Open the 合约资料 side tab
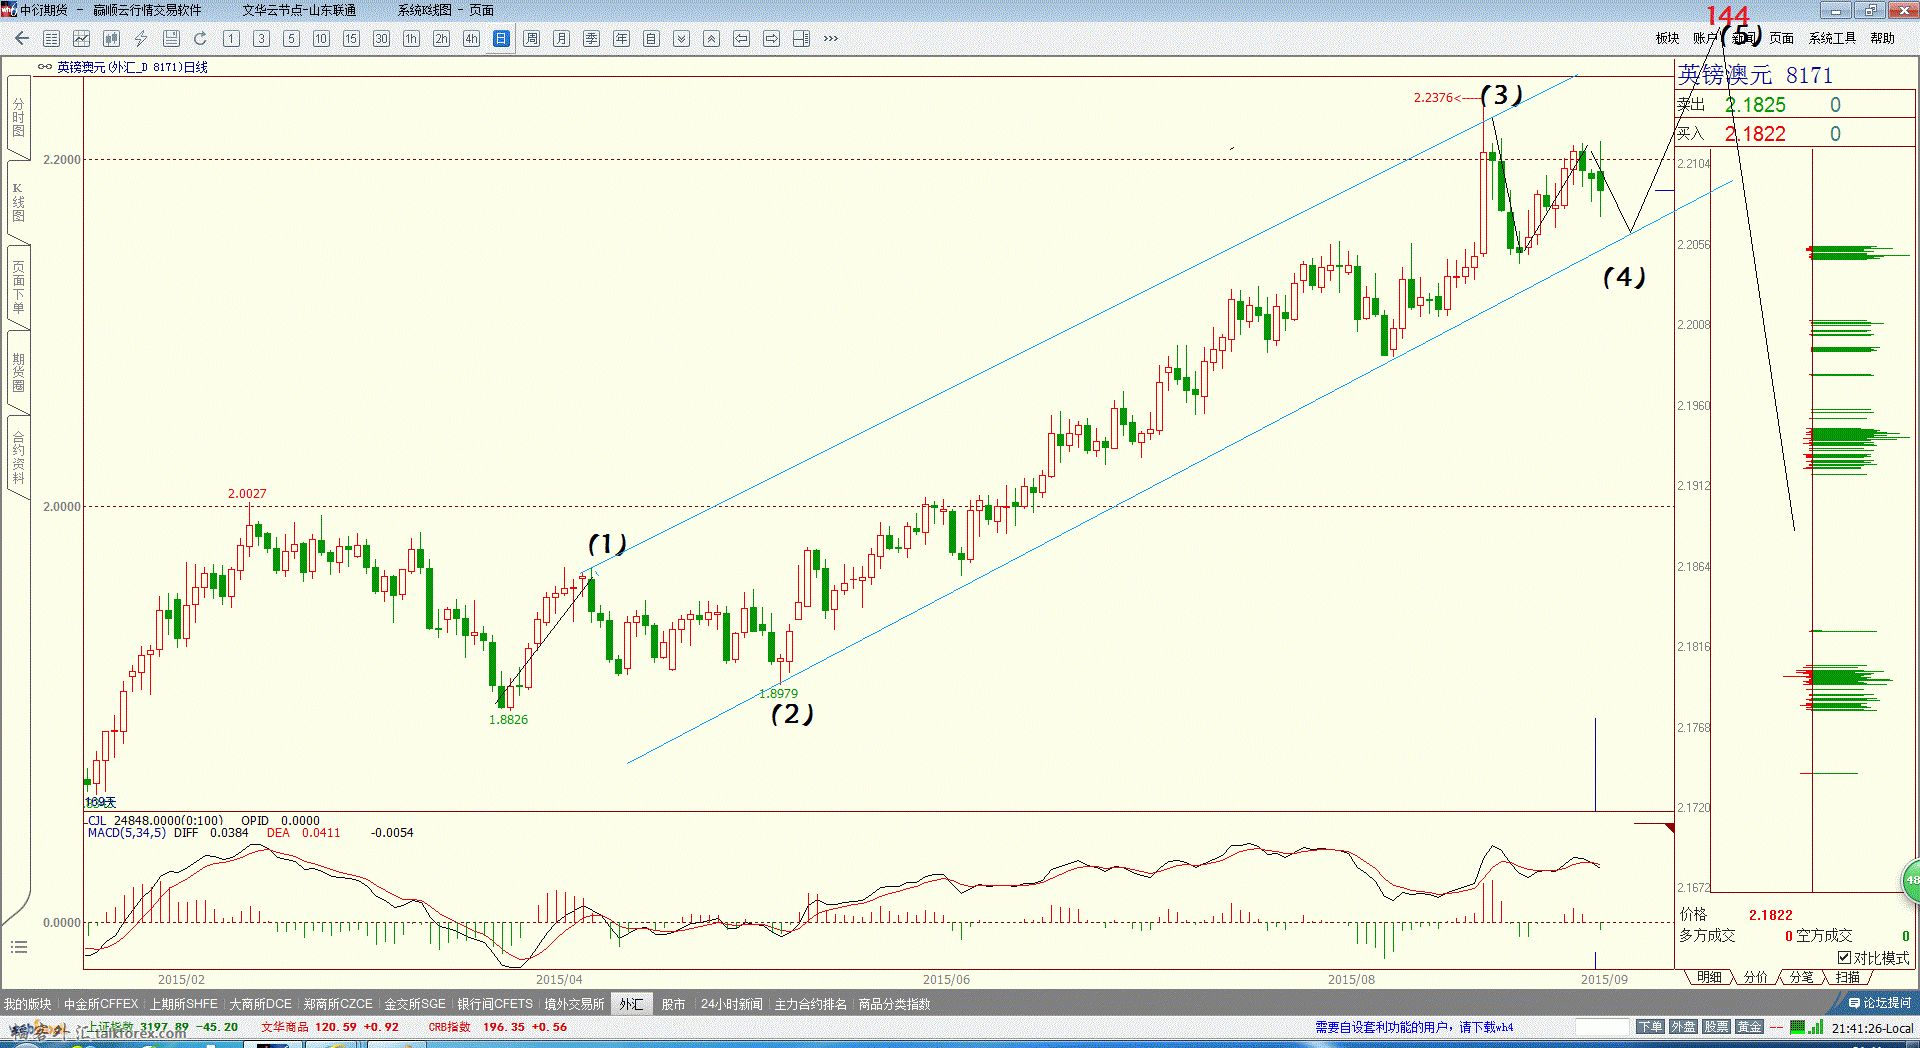Image resolution: width=1920 pixels, height=1048 pixels. (x=18, y=457)
